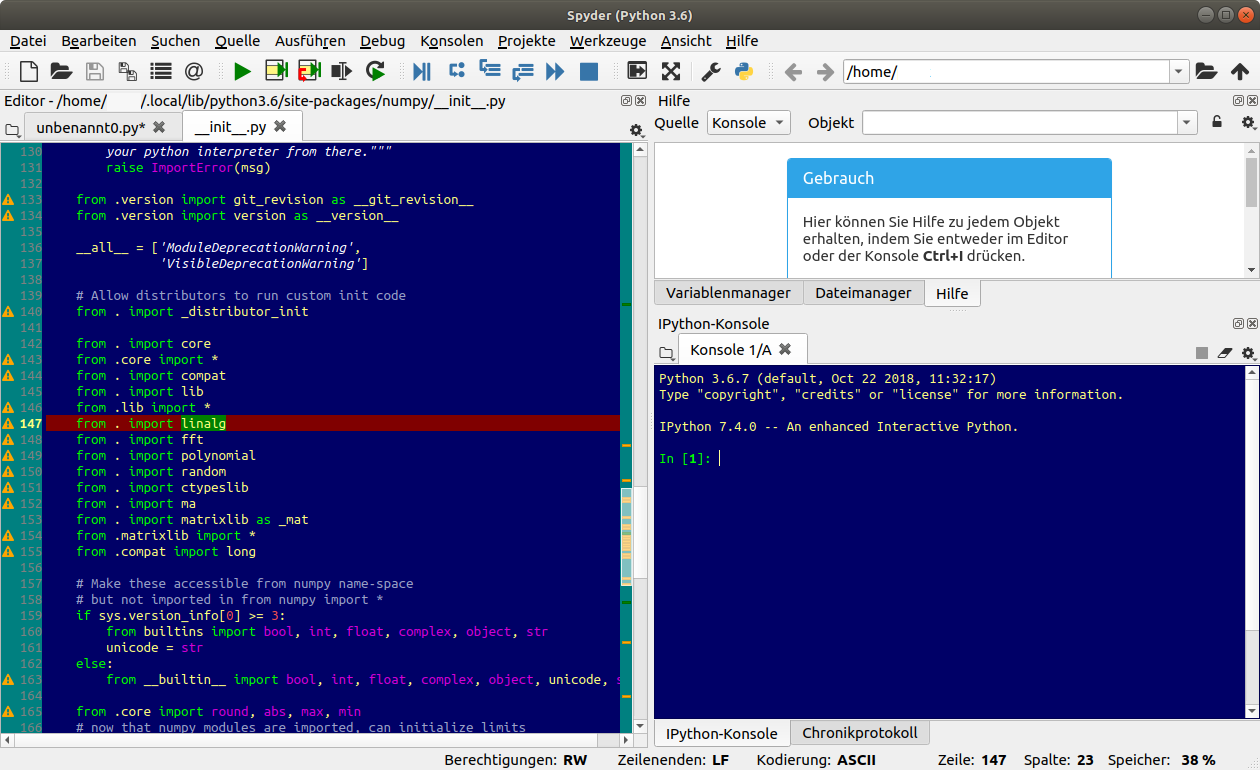Run the current script
Screen dimensions: 1260x770
tap(243, 71)
